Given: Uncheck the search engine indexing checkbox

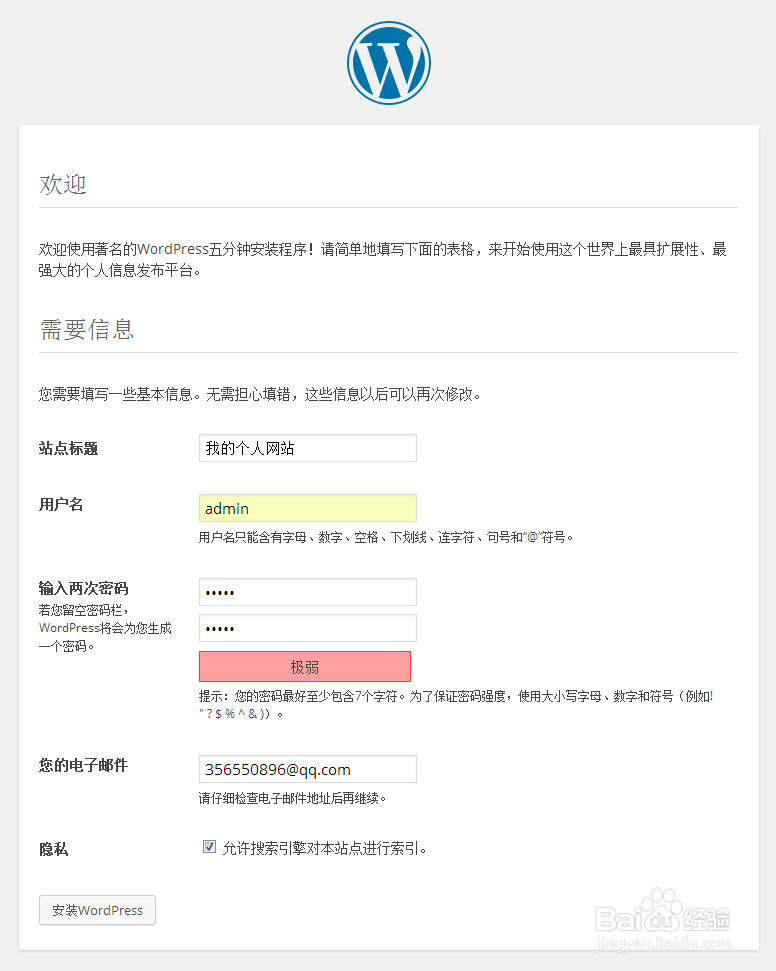Looking at the screenshot, I should [x=209, y=847].
